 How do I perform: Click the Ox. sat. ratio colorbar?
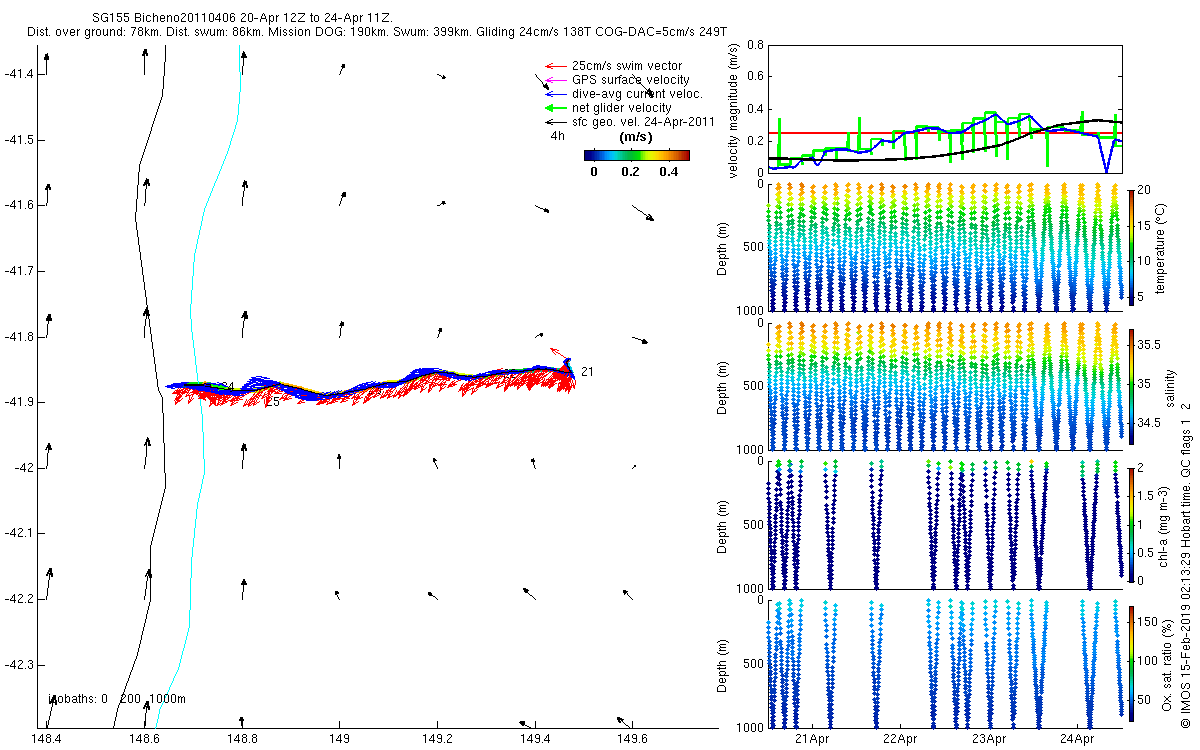click(1130, 662)
